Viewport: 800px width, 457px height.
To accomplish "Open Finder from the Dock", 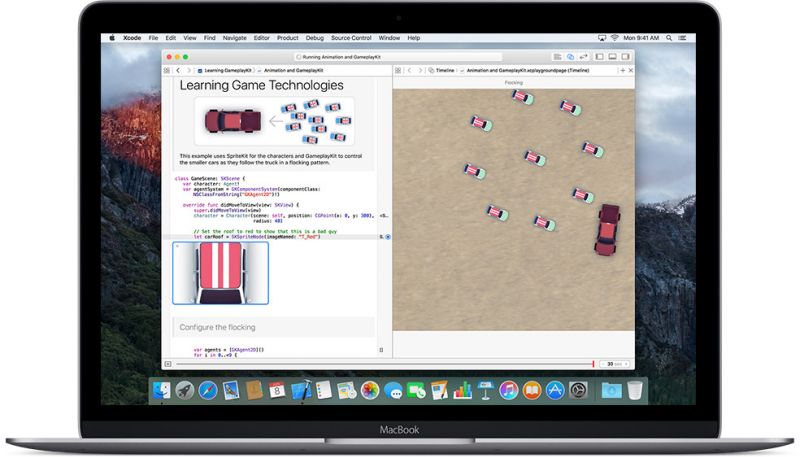I will (162, 390).
